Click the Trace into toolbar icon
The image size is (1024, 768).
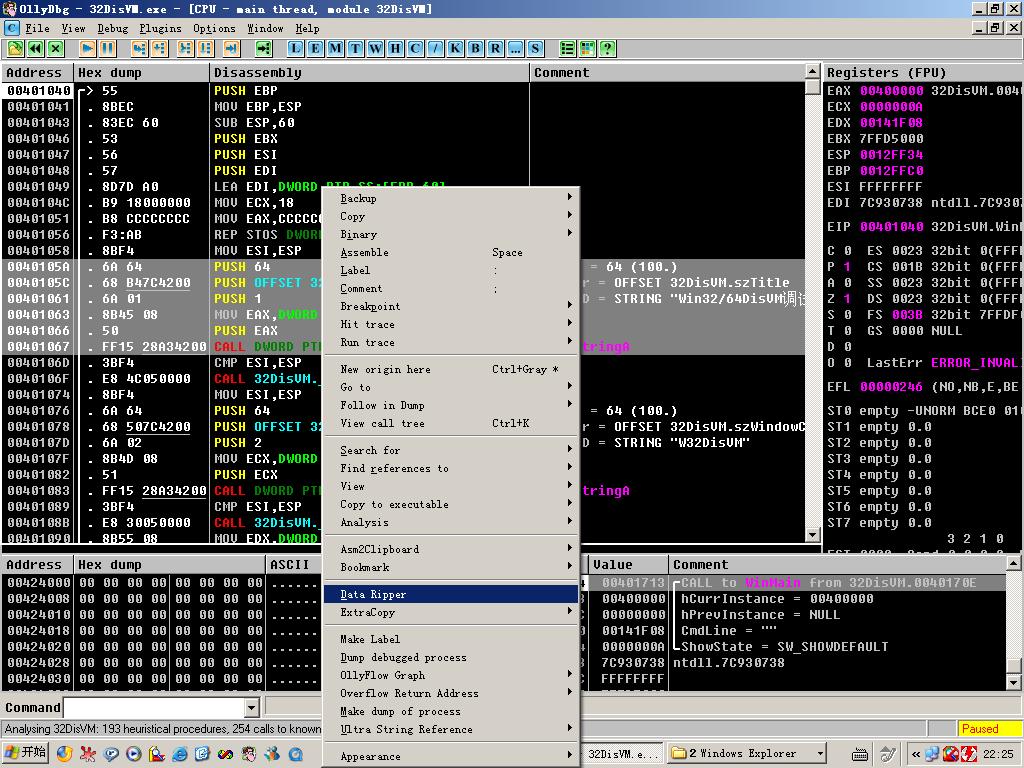tap(185, 48)
